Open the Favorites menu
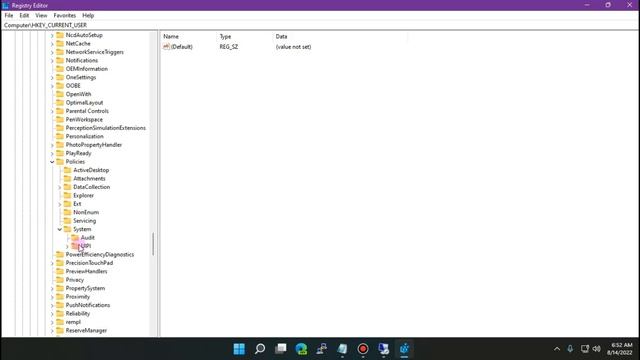Image resolution: width=640 pixels, height=360 pixels. [x=64, y=15]
